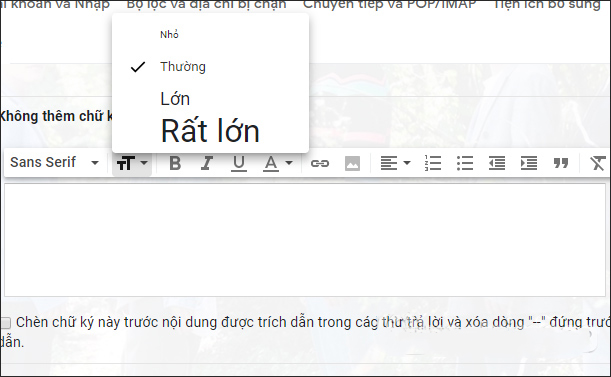Open Sans Serif font dropdown
The height and width of the screenshot is (377, 611).
tap(55, 163)
